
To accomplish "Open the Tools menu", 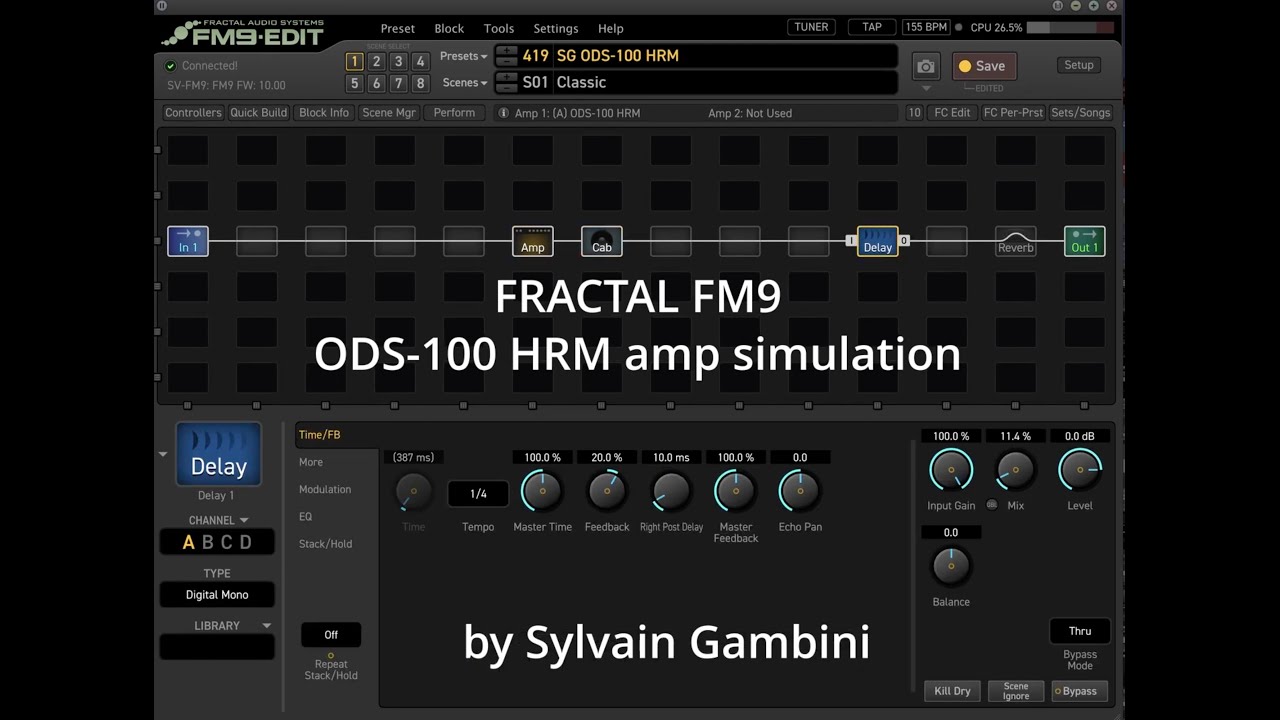I will pyautogui.click(x=499, y=29).
